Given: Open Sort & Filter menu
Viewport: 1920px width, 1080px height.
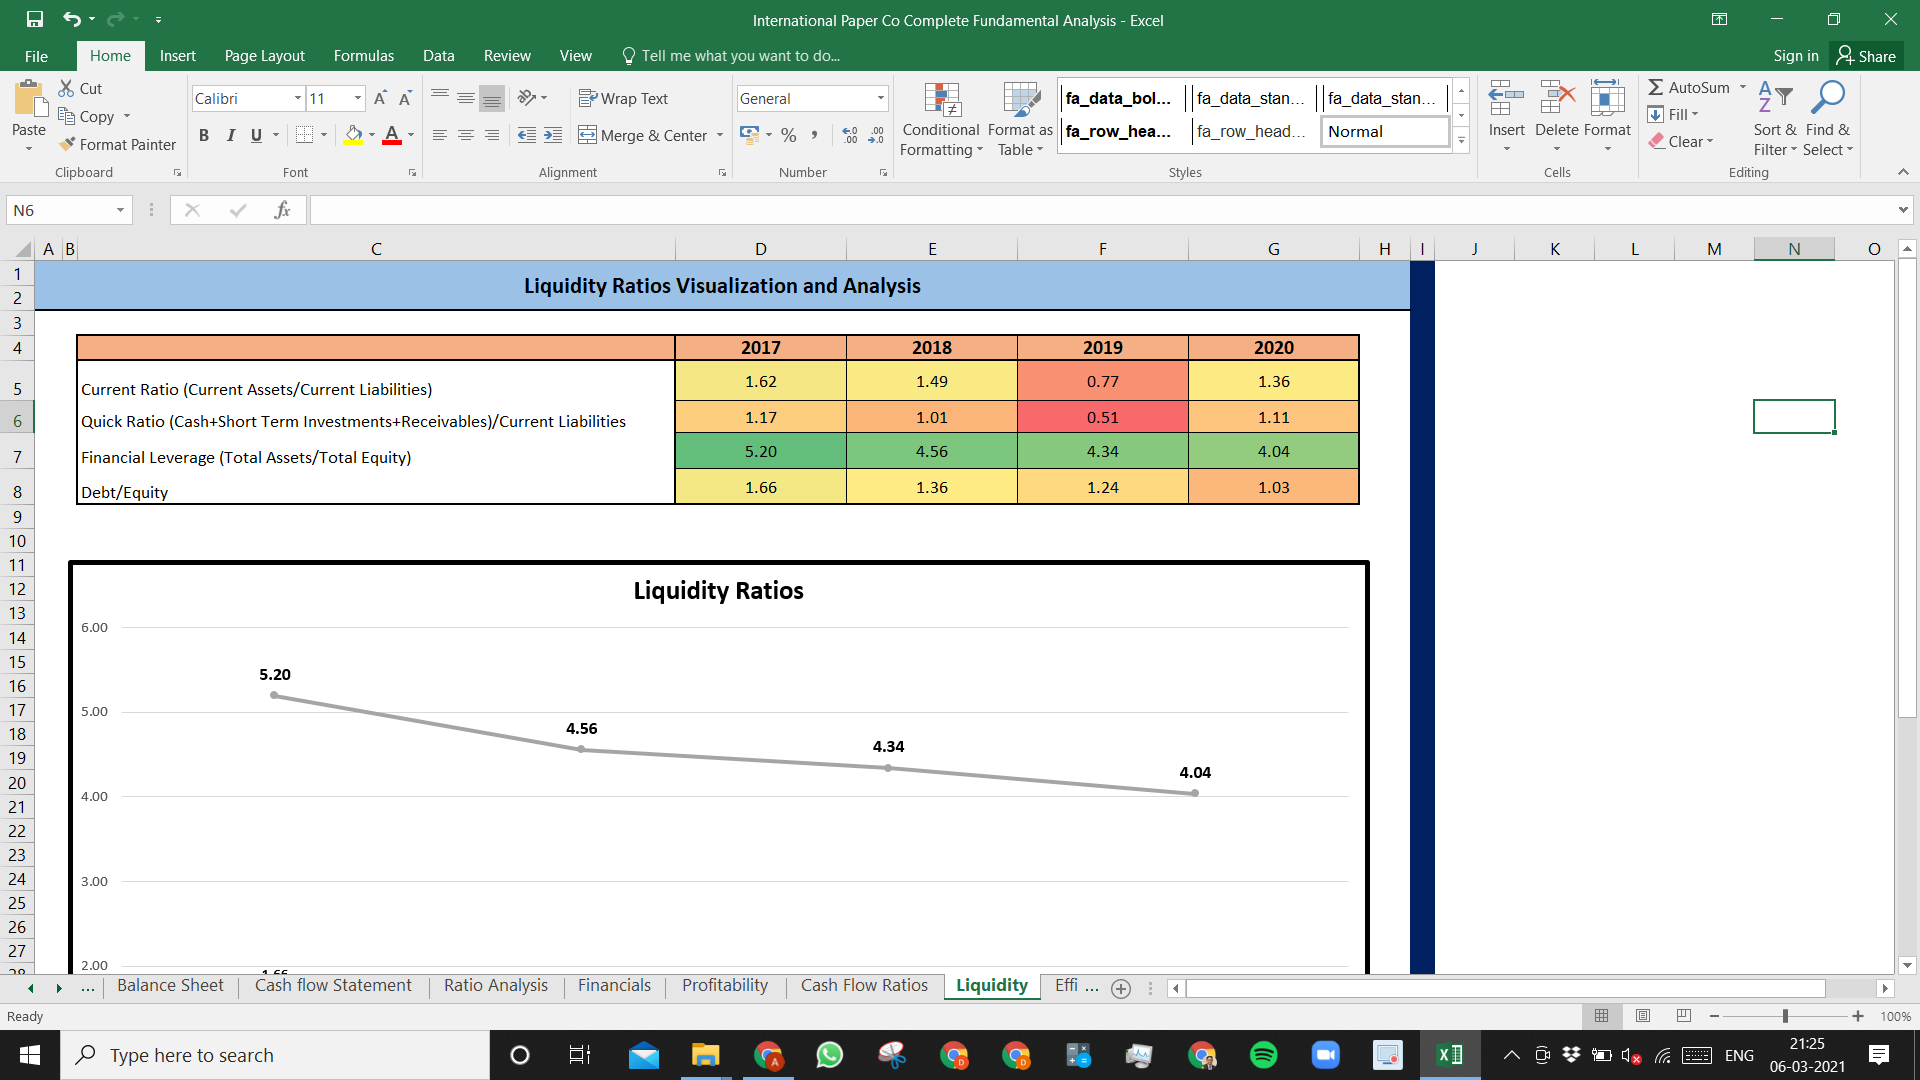Looking at the screenshot, I should (x=1775, y=119).
